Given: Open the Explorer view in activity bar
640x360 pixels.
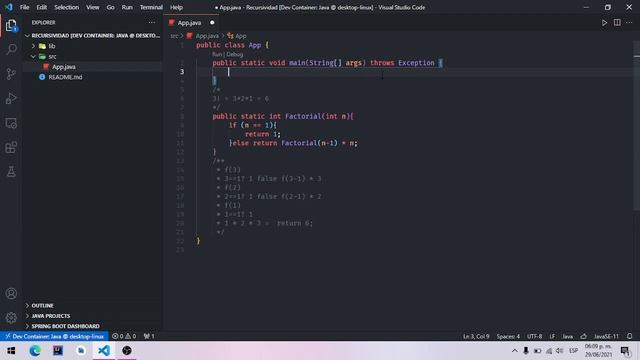Looking at the screenshot, I should pos(11,26).
